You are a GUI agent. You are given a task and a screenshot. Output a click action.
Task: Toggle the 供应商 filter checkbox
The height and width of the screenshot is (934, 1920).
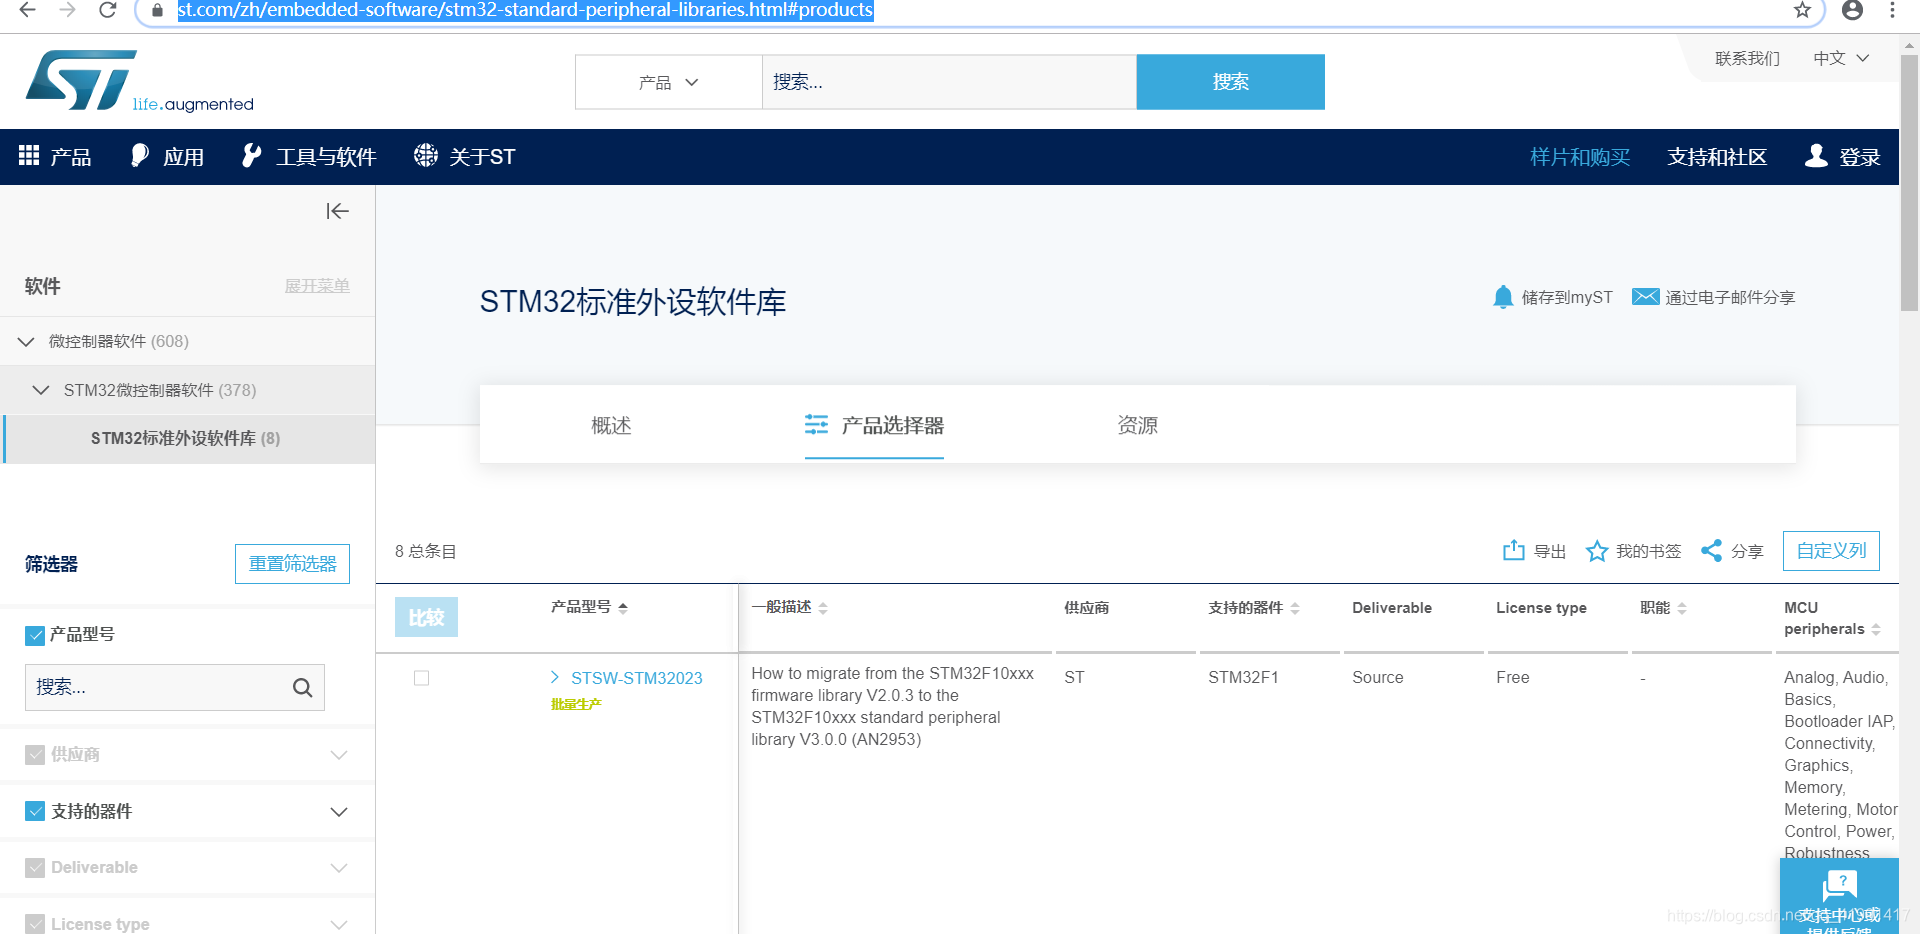[35, 754]
